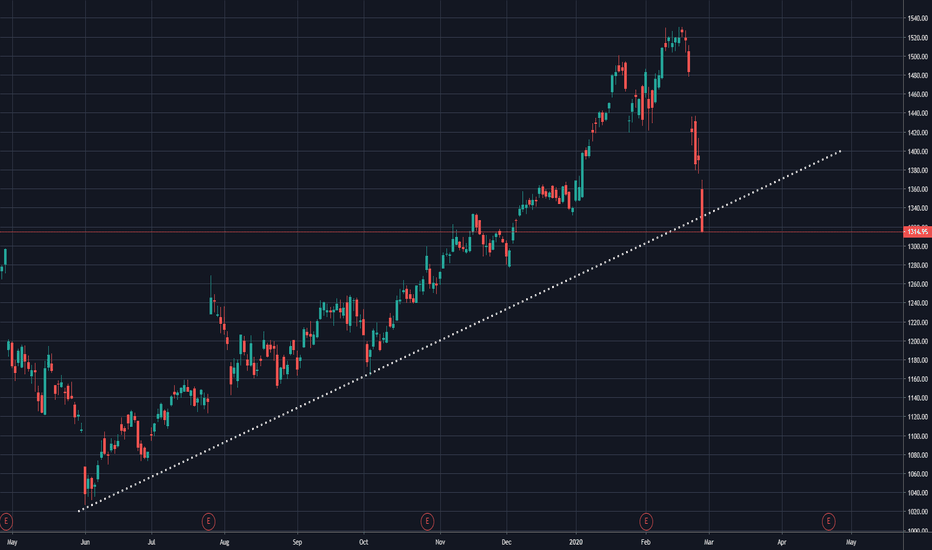This screenshot has width=932, height=550.
Task: Open the earnings marker just before Nov
Action: coord(427,521)
